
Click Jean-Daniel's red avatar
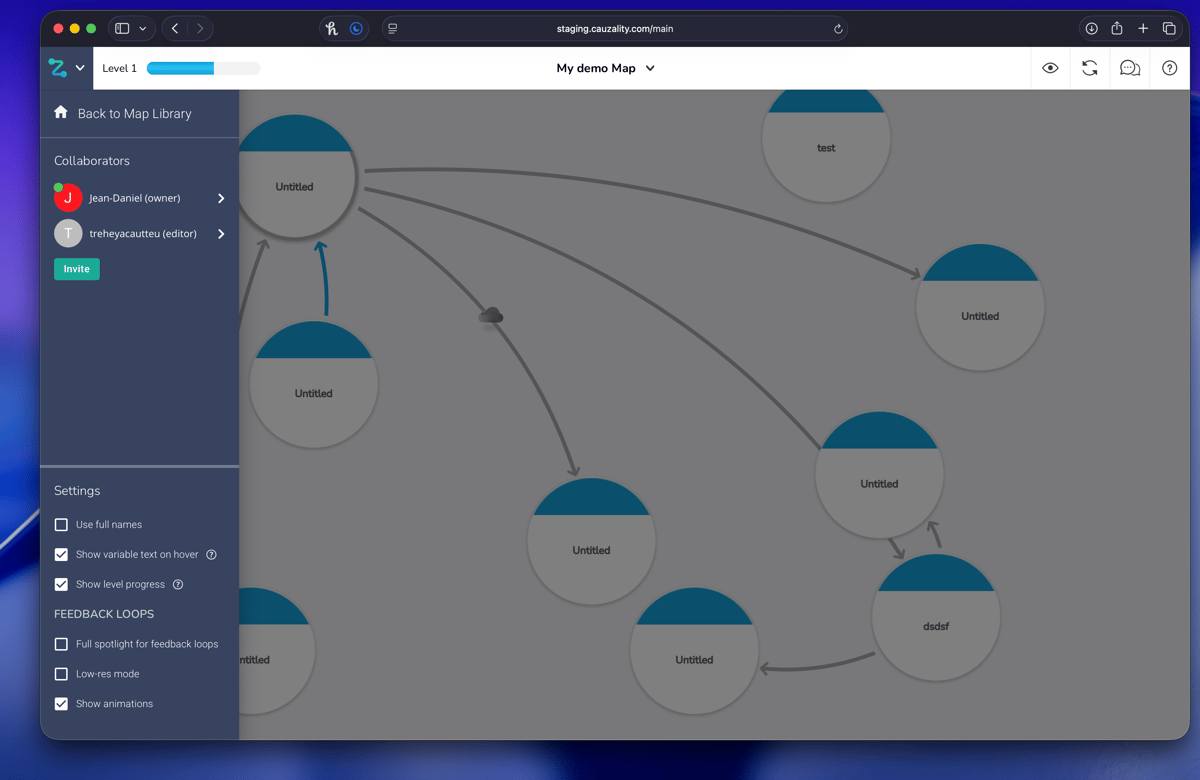click(x=68, y=198)
